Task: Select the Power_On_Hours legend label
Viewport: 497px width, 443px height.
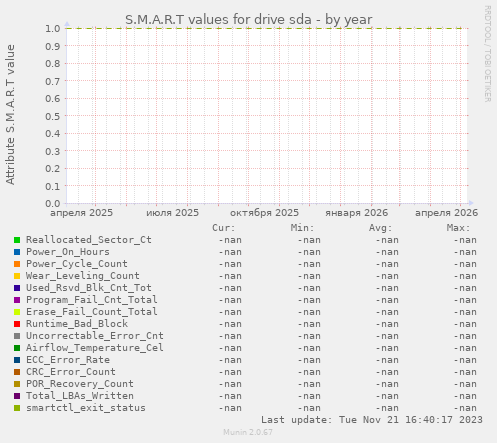Action: click(68, 252)
